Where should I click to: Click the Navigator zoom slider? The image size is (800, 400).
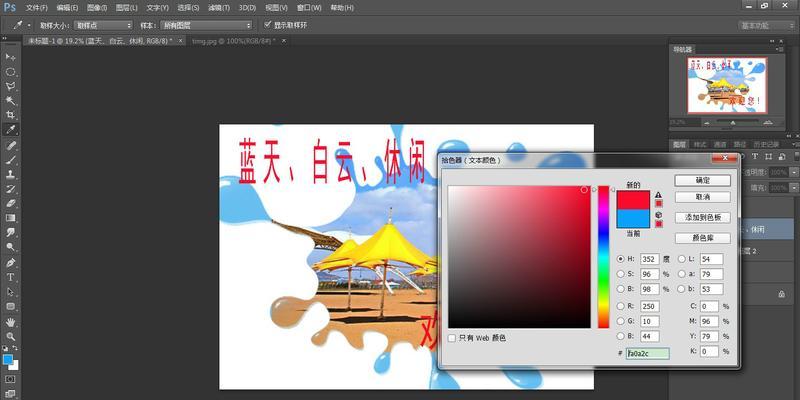[x=735, y=122]
